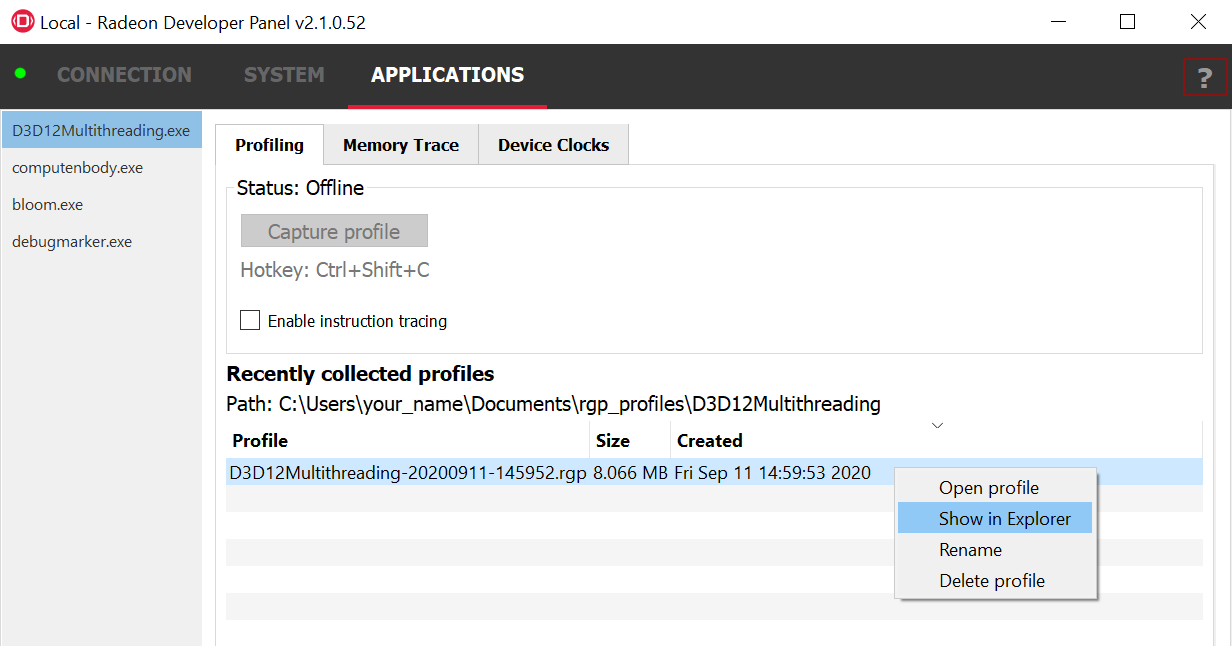Viewport: 1232px width, 646px height.
Task: Select computenbody.exe in application list
Action: [78, 168]
